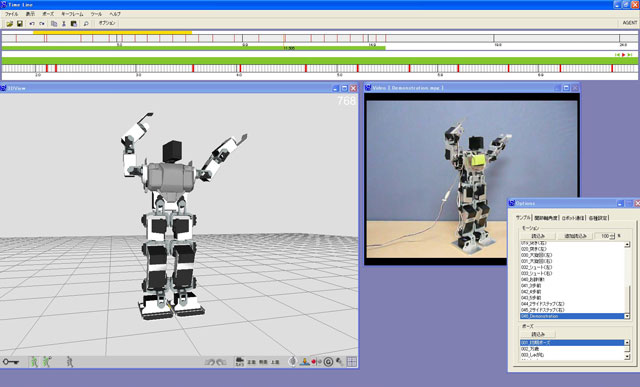Image resolution: width=640 pixels, height=387 pixels.
Task: Click the オプション toolbar button
Action: point(107,23)
